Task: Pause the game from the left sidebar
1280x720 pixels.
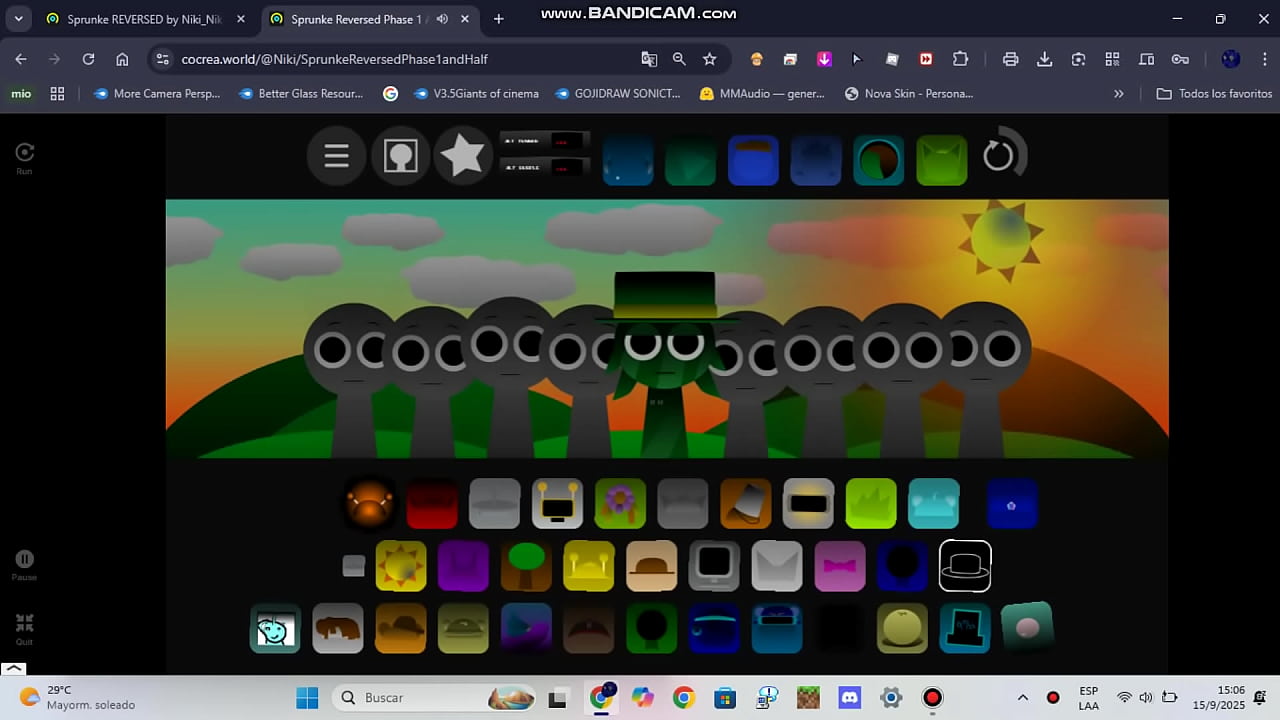Action: tap(24, 560)
